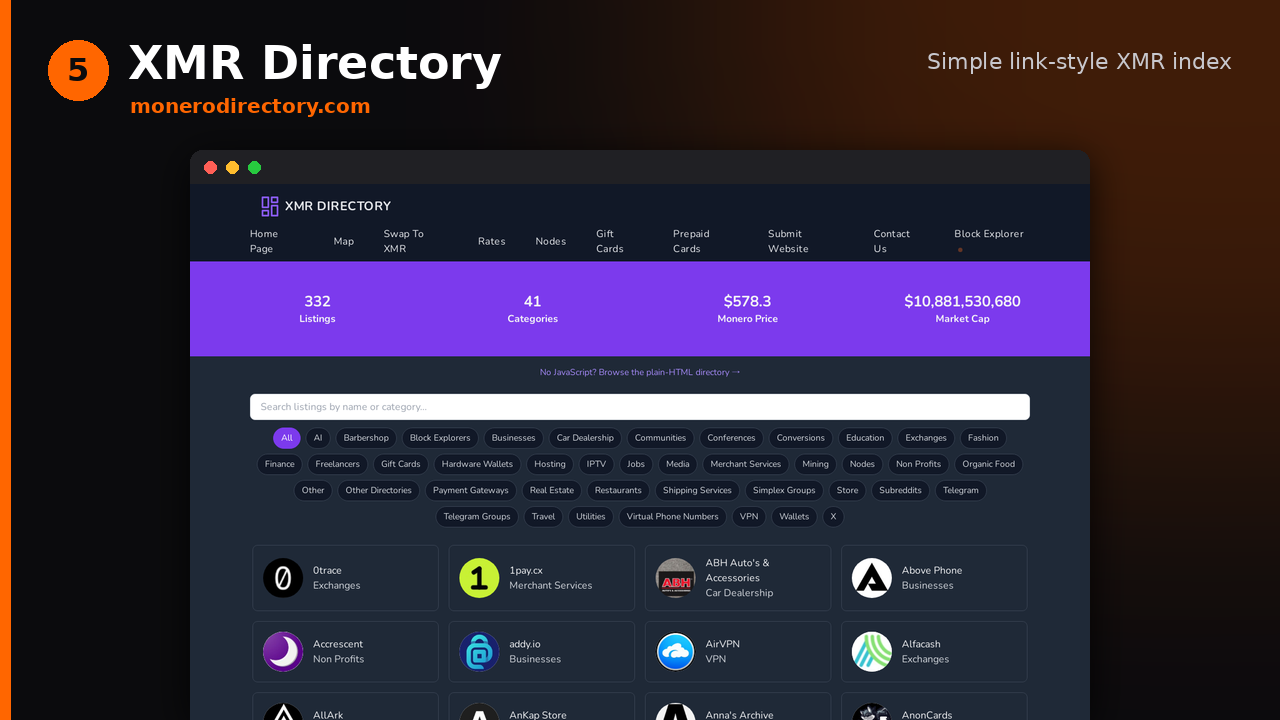Filter by the Payment Gateways chip
Screen dimensions: 1280x720
click(x=471, y=491)
